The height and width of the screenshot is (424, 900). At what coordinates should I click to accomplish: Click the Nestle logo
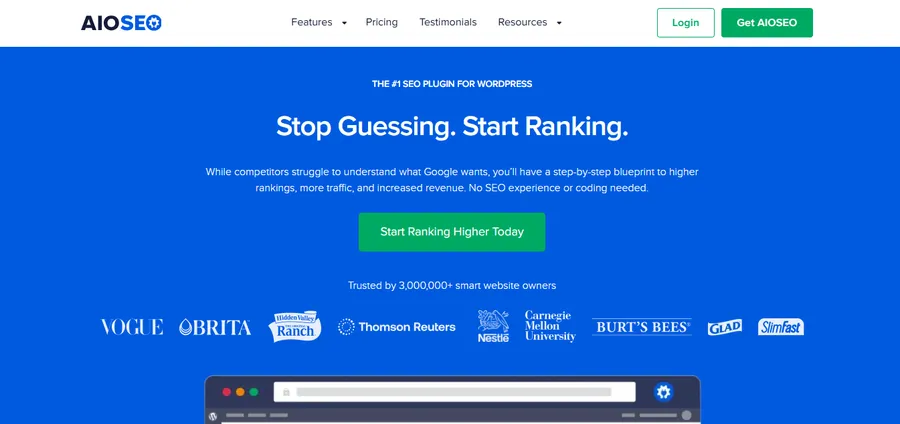(x=493, y=326)
